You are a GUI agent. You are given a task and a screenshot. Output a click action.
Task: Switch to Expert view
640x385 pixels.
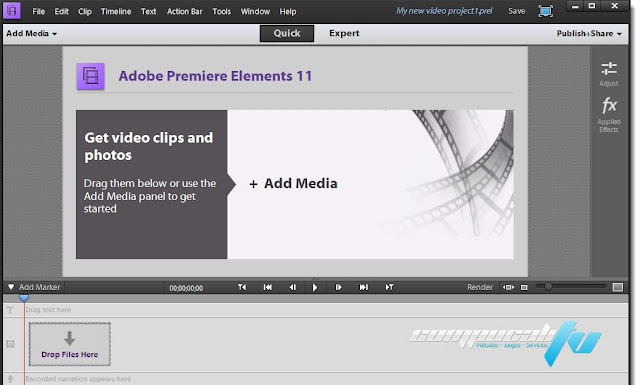point(344,33)
